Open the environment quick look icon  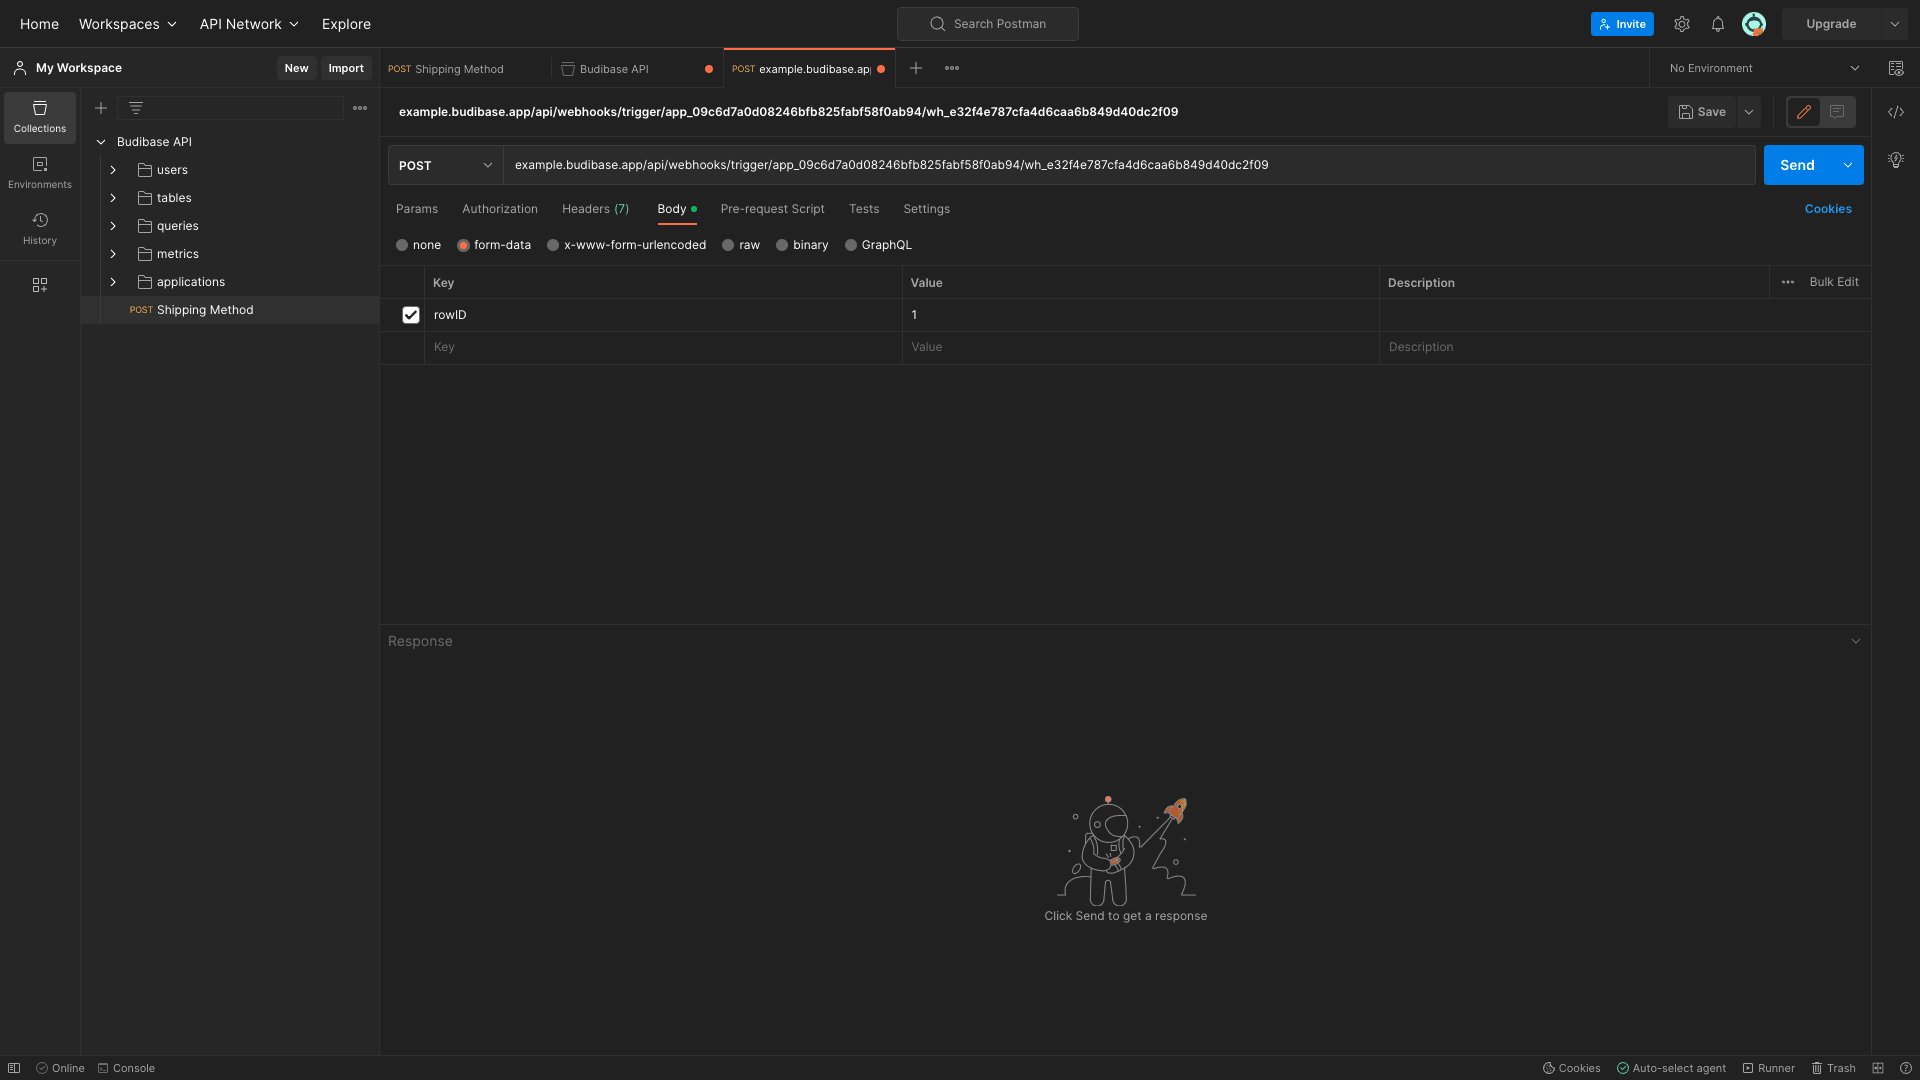coord(1896,68)
